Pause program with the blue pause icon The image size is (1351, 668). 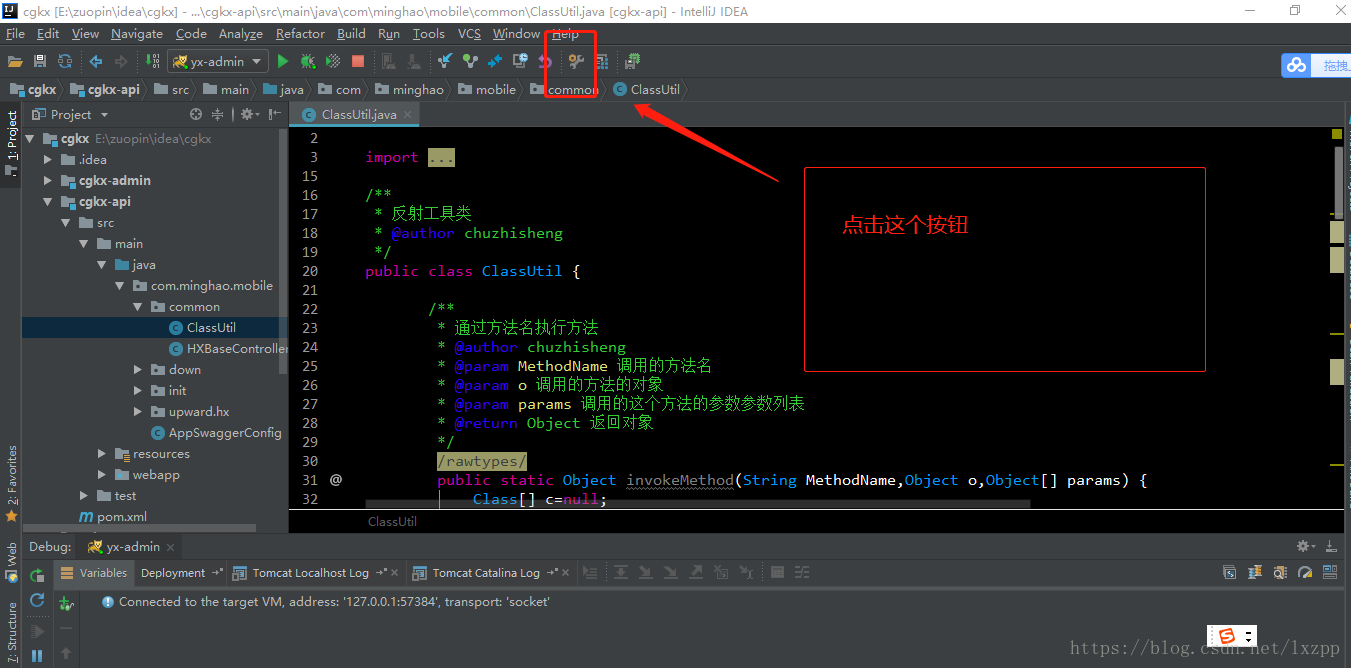pyautogui.click(x=37, y=656)
